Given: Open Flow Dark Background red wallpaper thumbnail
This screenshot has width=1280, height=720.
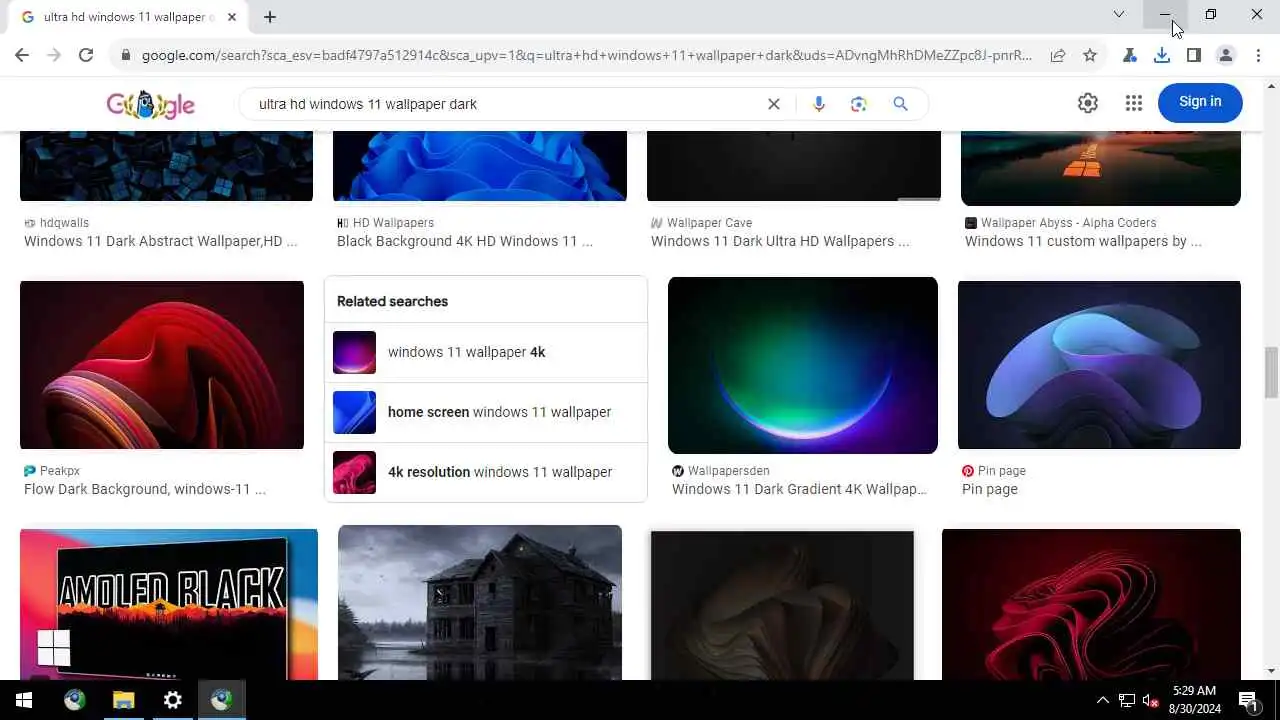Looking at the screenshot, I should 162,365.
